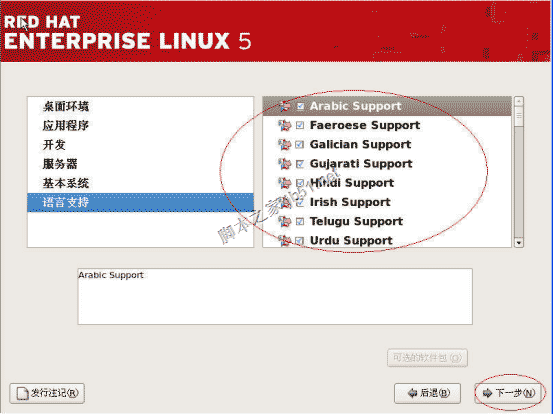Toggle the Irish Support checkbox
This screenshot has width=554, height=415.
[300, 202]
